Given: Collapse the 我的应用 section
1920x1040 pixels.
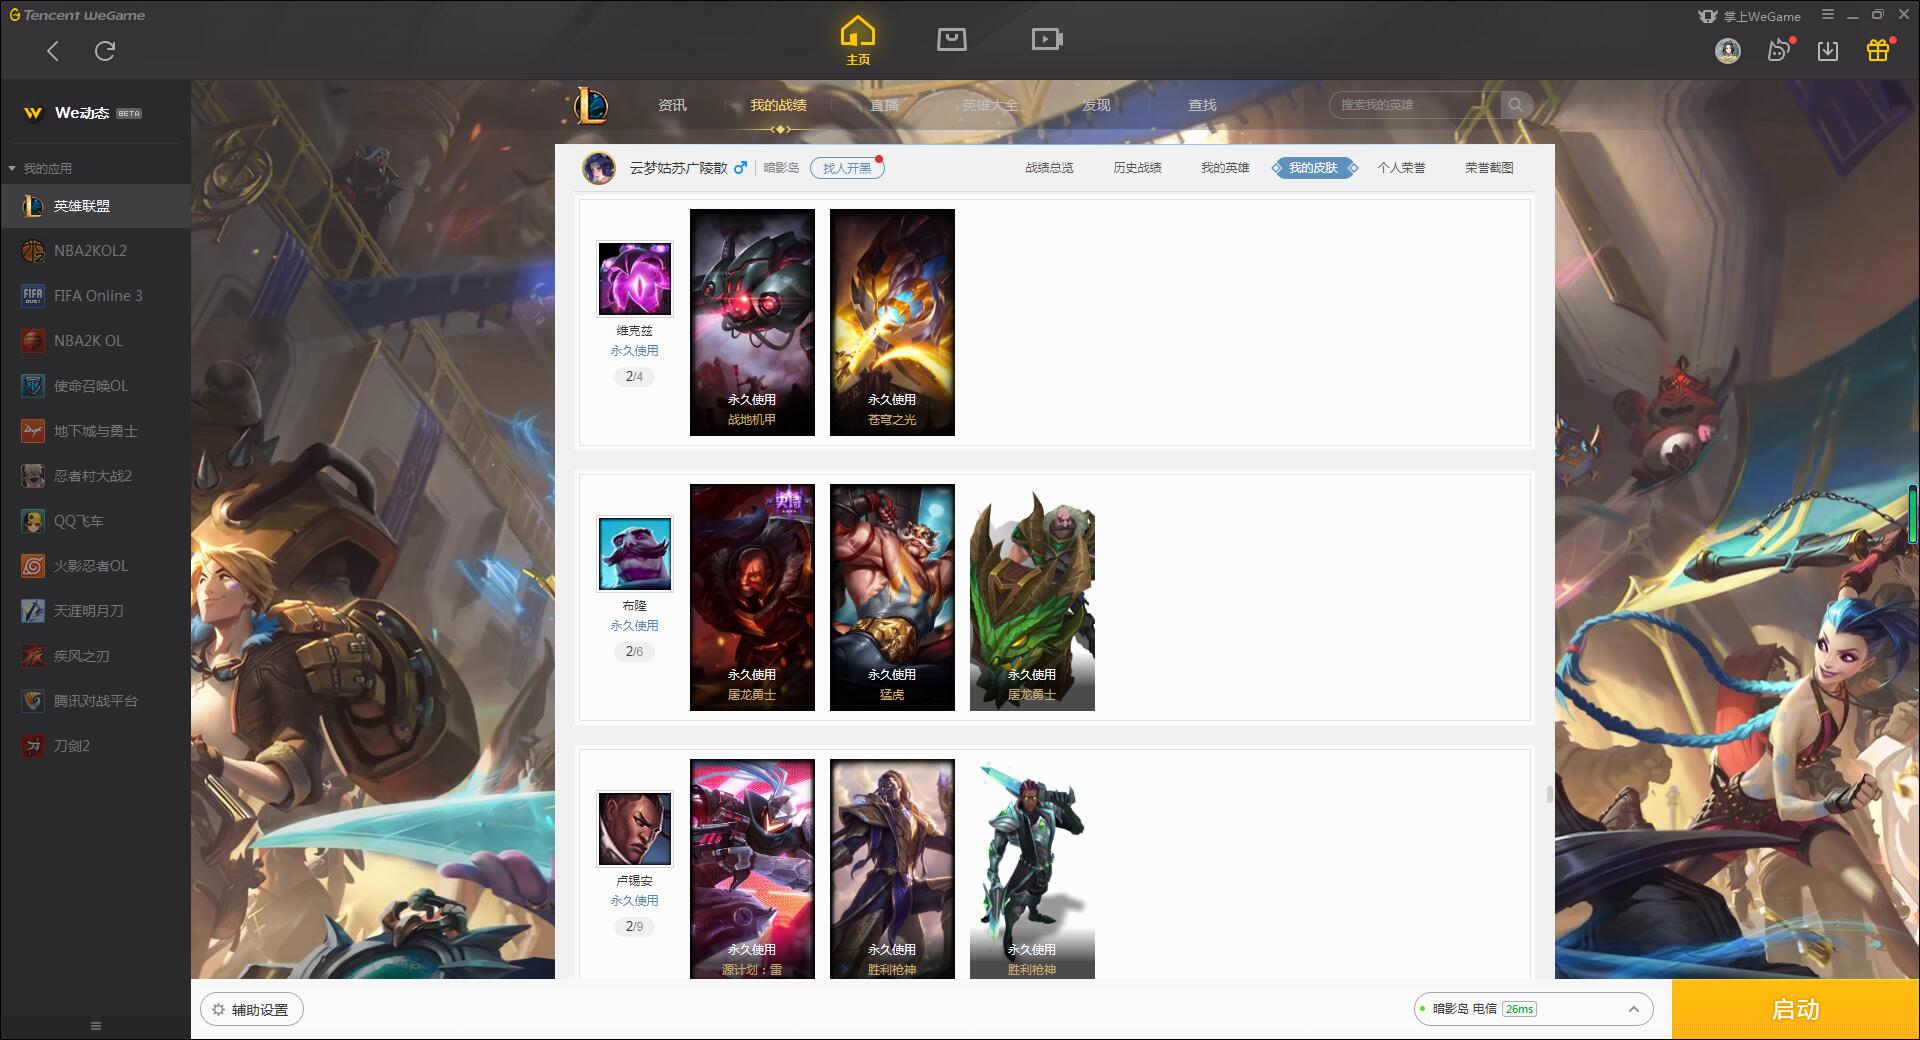Looking at the screenshot, I should (x=40, y=168).
